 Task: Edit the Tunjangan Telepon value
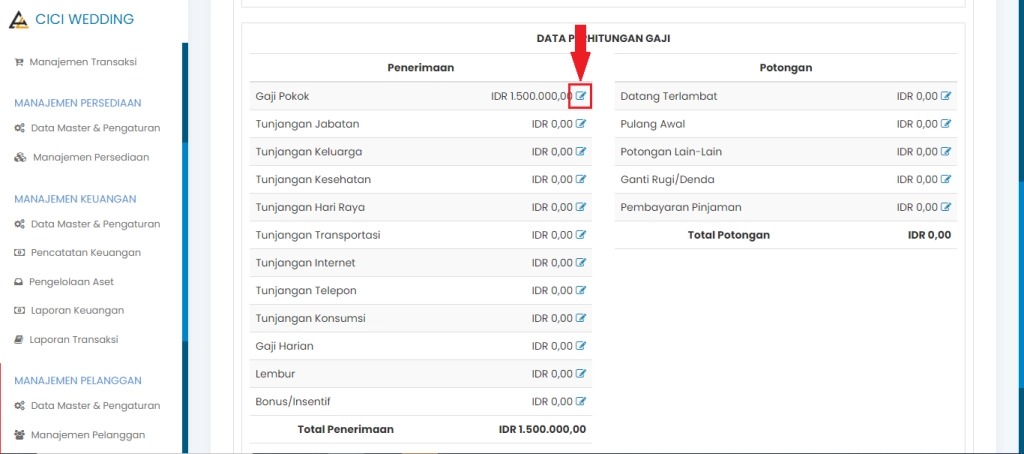581,290
